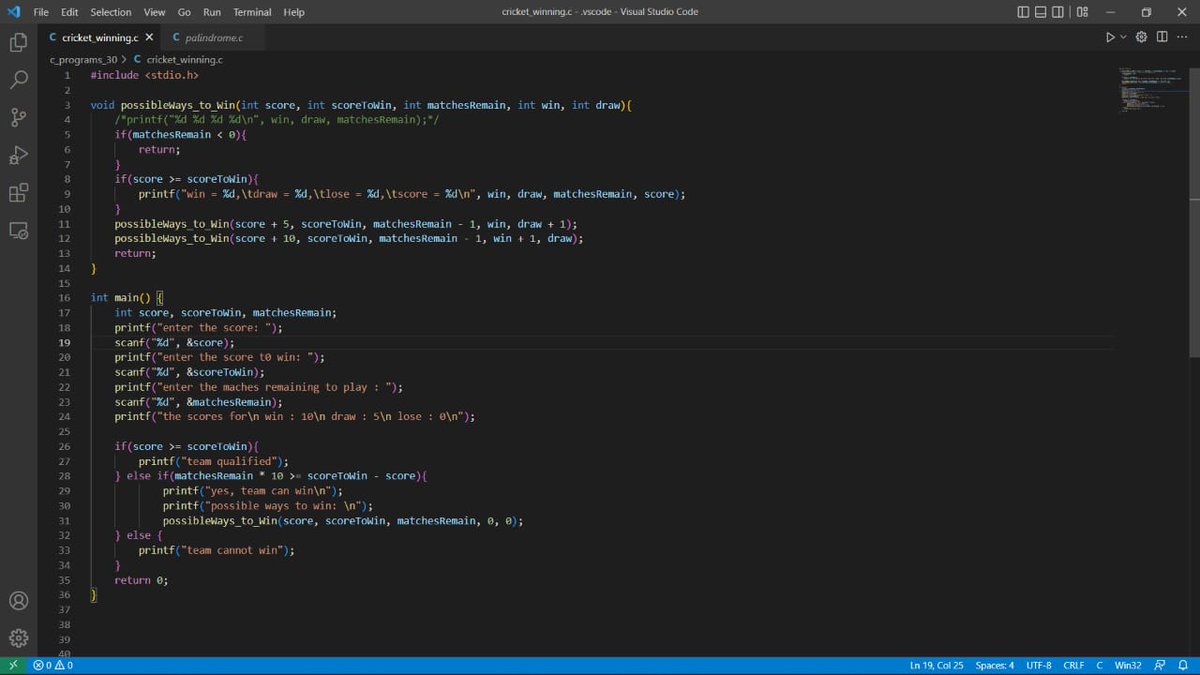The height and width of the screenshot is (675, 1200).
Task: Split the editor window
Action: (1161, 36)
